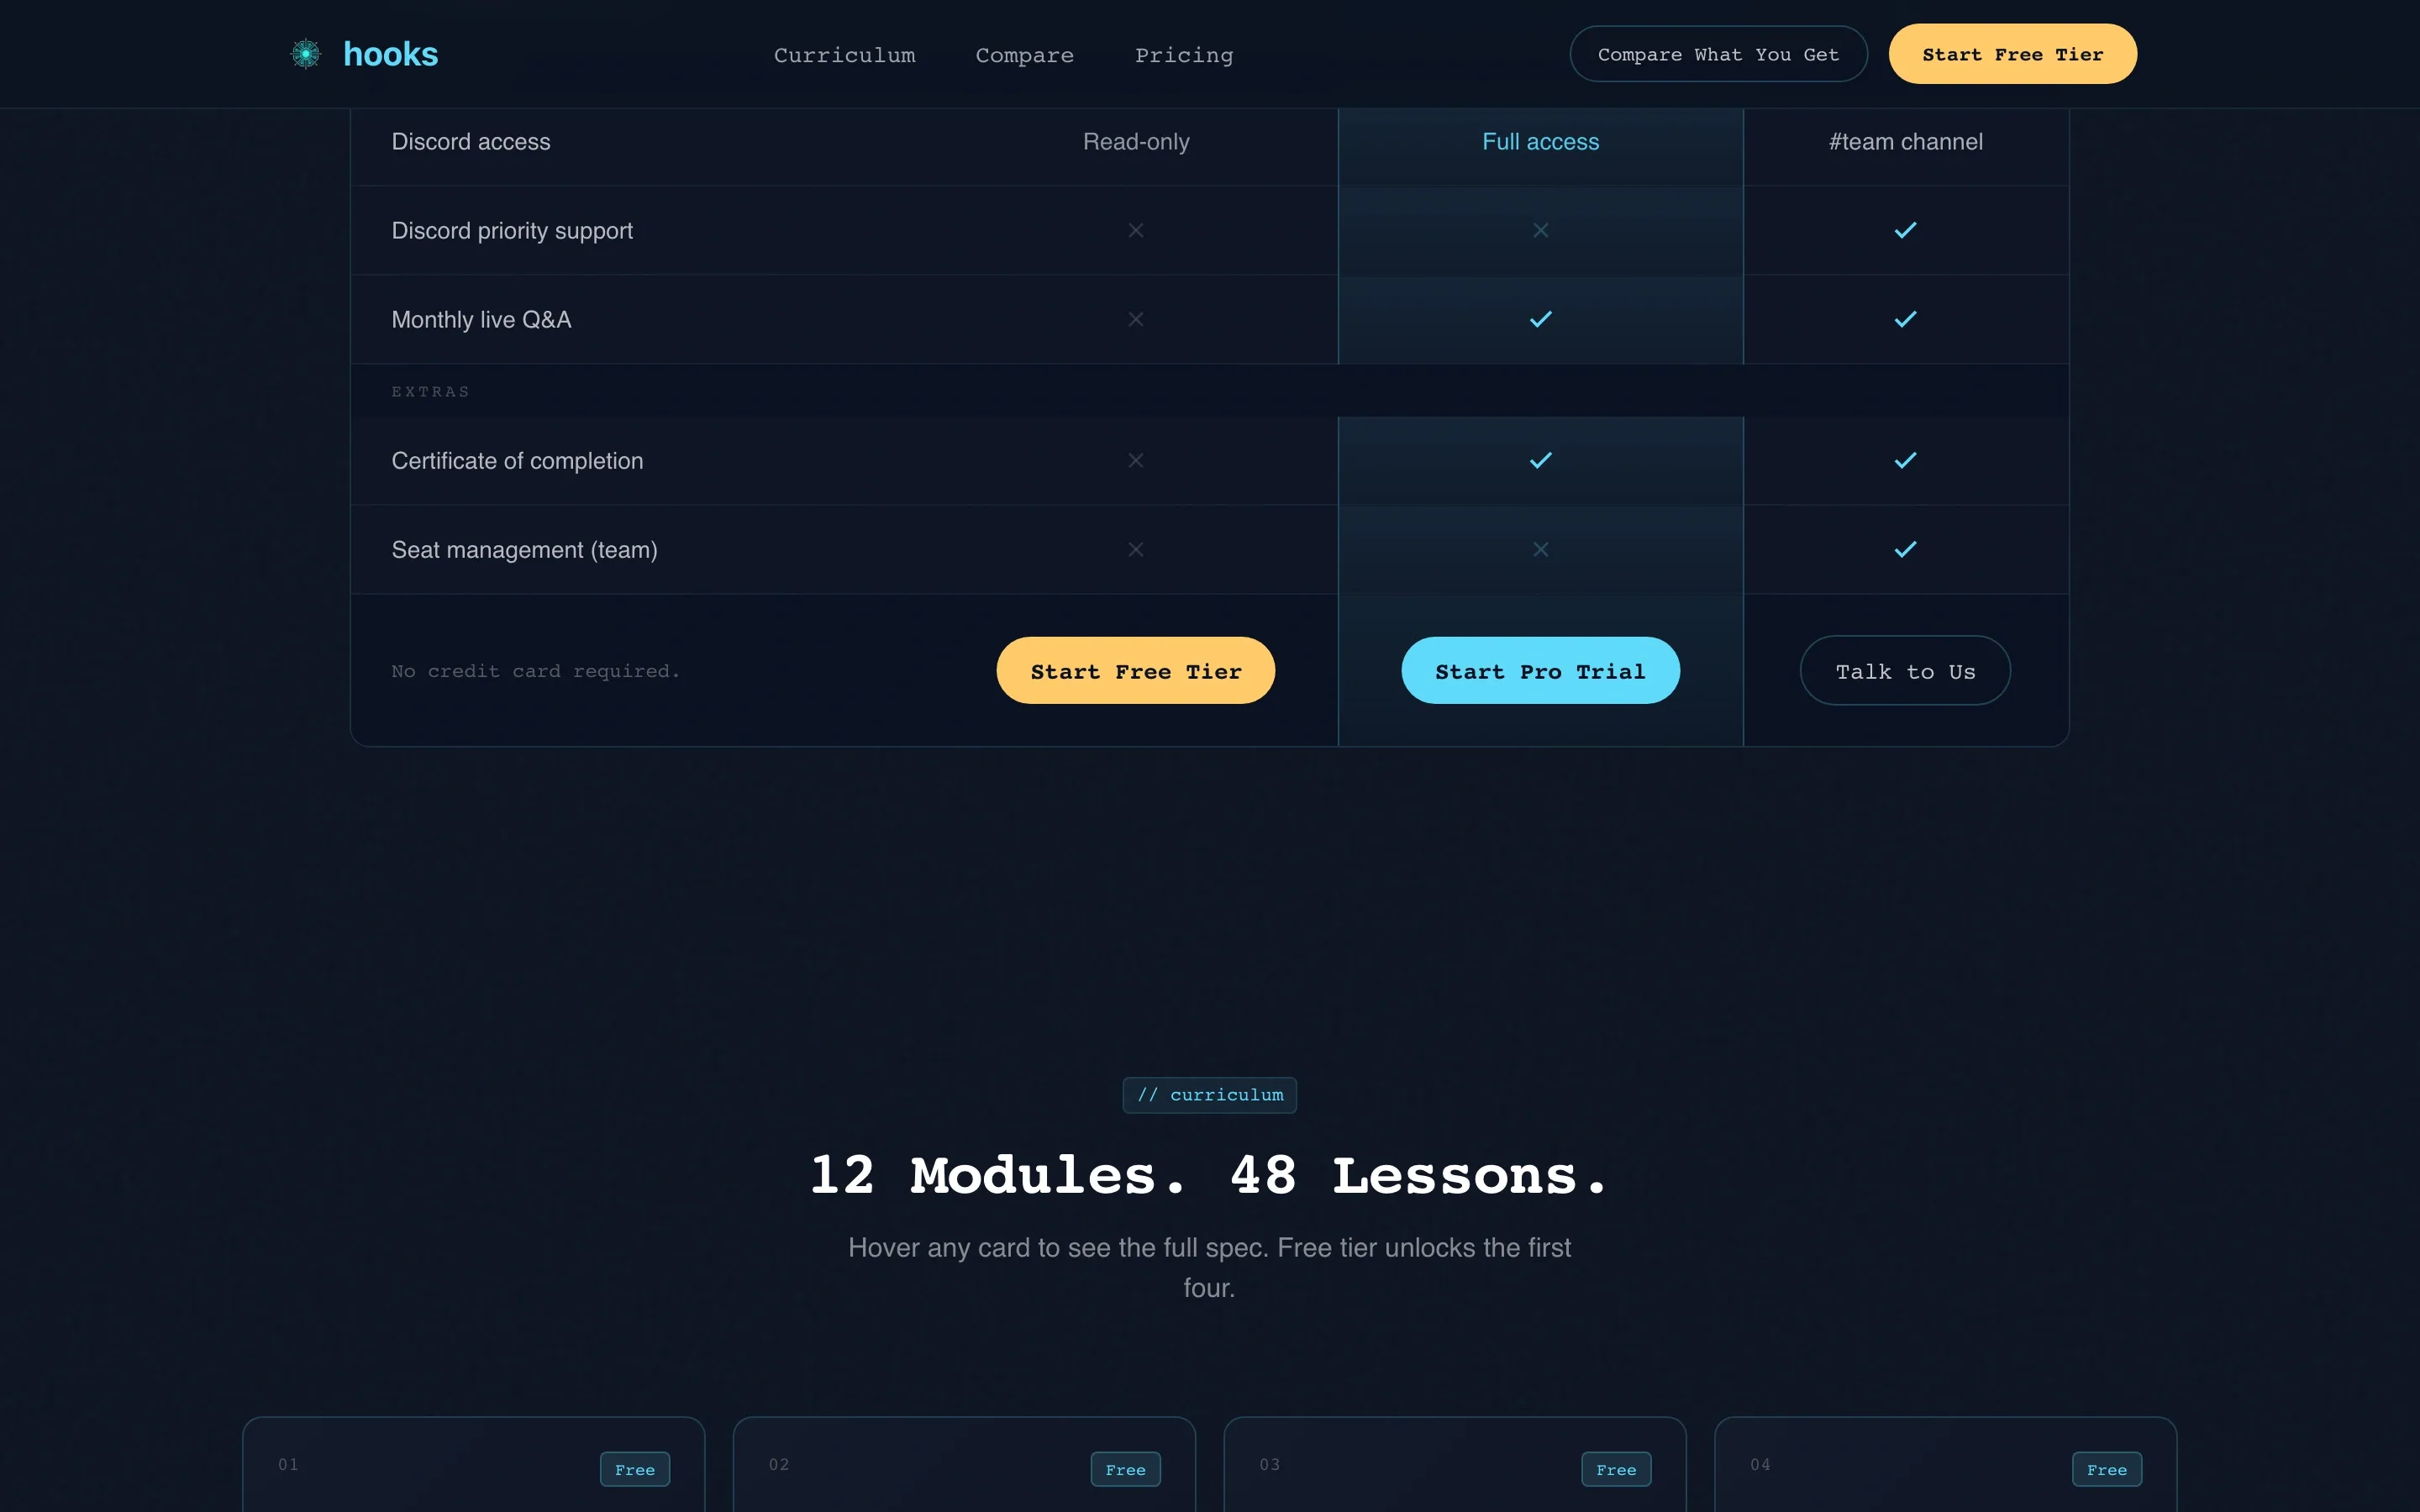The image size is (2420, 1512).
Task: Click the Read-only cell
Action: point(1136,142)
